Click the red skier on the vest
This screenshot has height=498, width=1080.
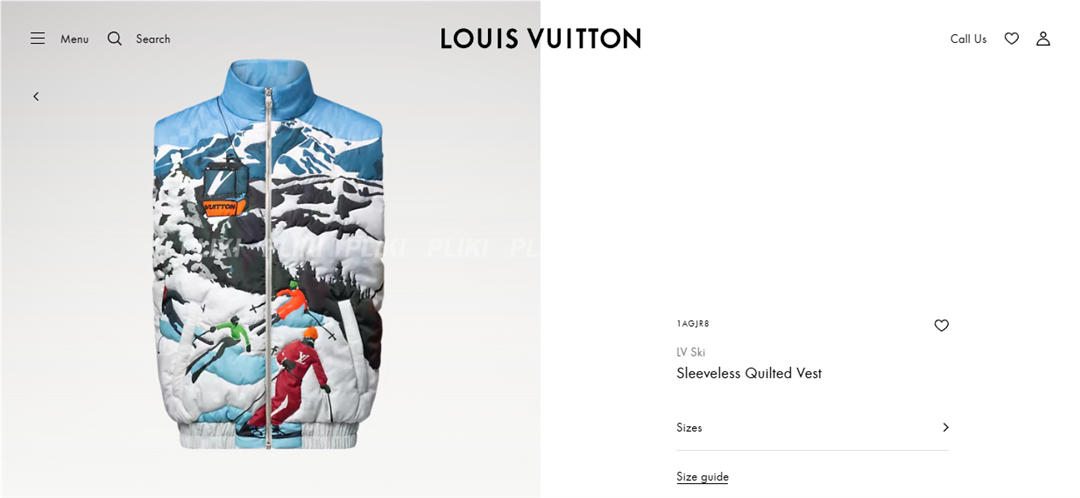(x=293, y=382)
